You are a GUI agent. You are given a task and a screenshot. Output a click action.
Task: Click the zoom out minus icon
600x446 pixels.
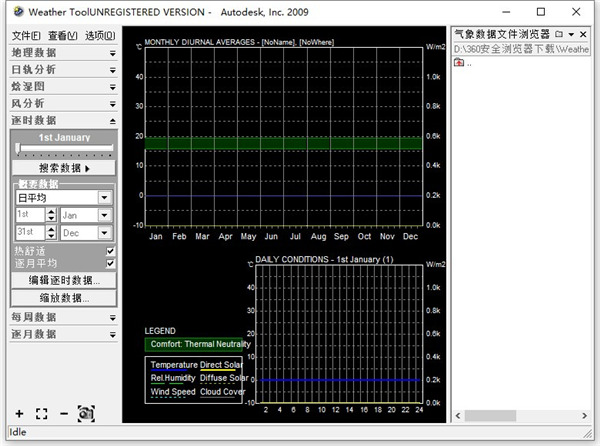63,413
